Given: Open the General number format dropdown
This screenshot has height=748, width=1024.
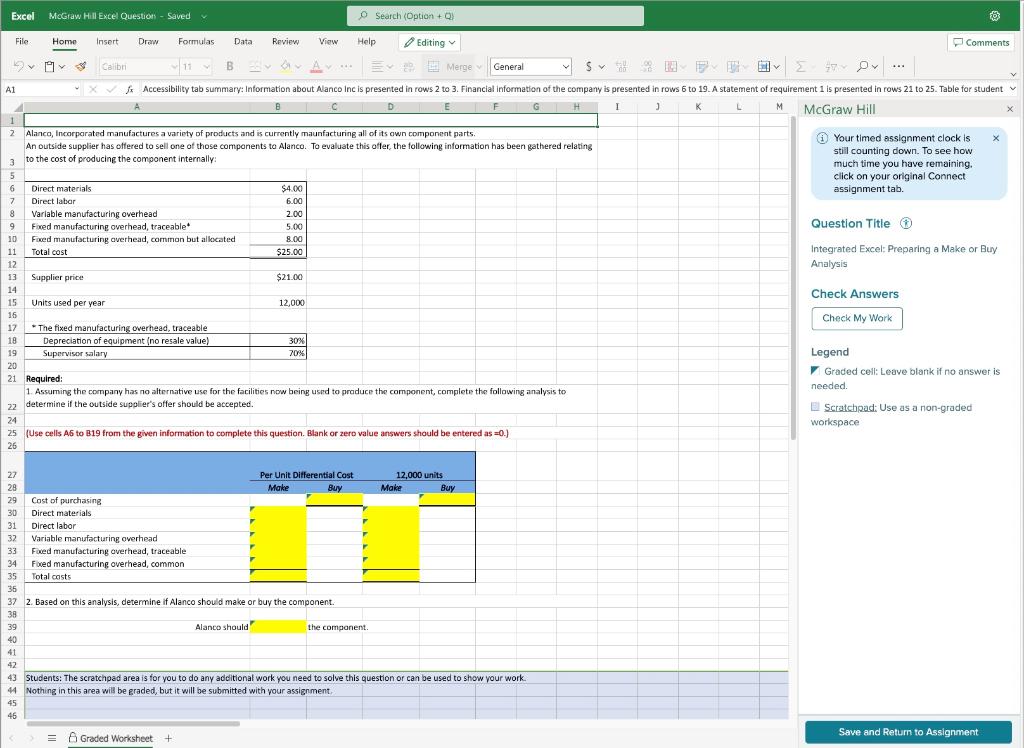Looking at the screenshot, I should tap(566, 67).
